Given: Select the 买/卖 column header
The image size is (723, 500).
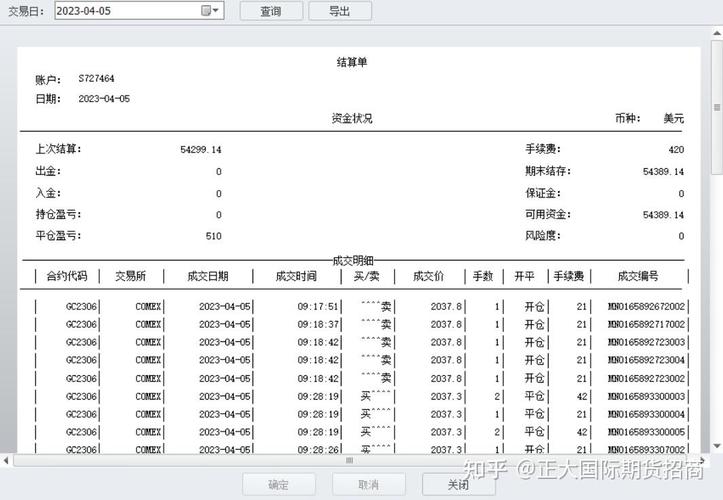Looking at the screenshot, I should tap(367, 277).
